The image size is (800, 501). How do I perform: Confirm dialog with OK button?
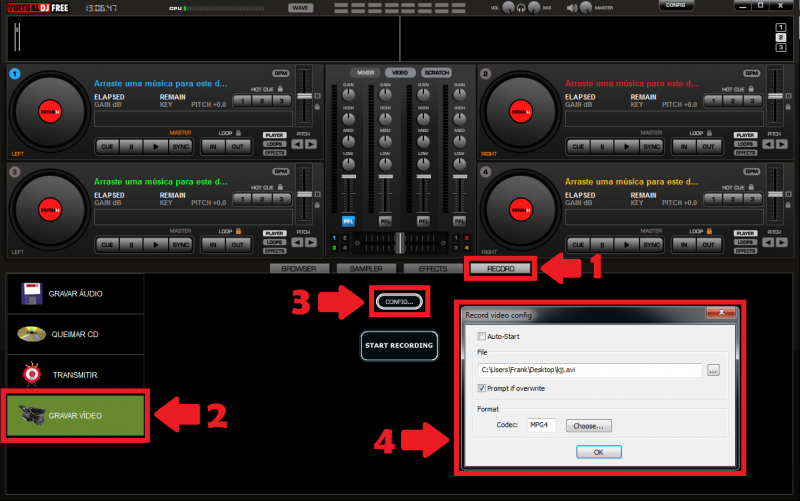[x=598, y=452]
